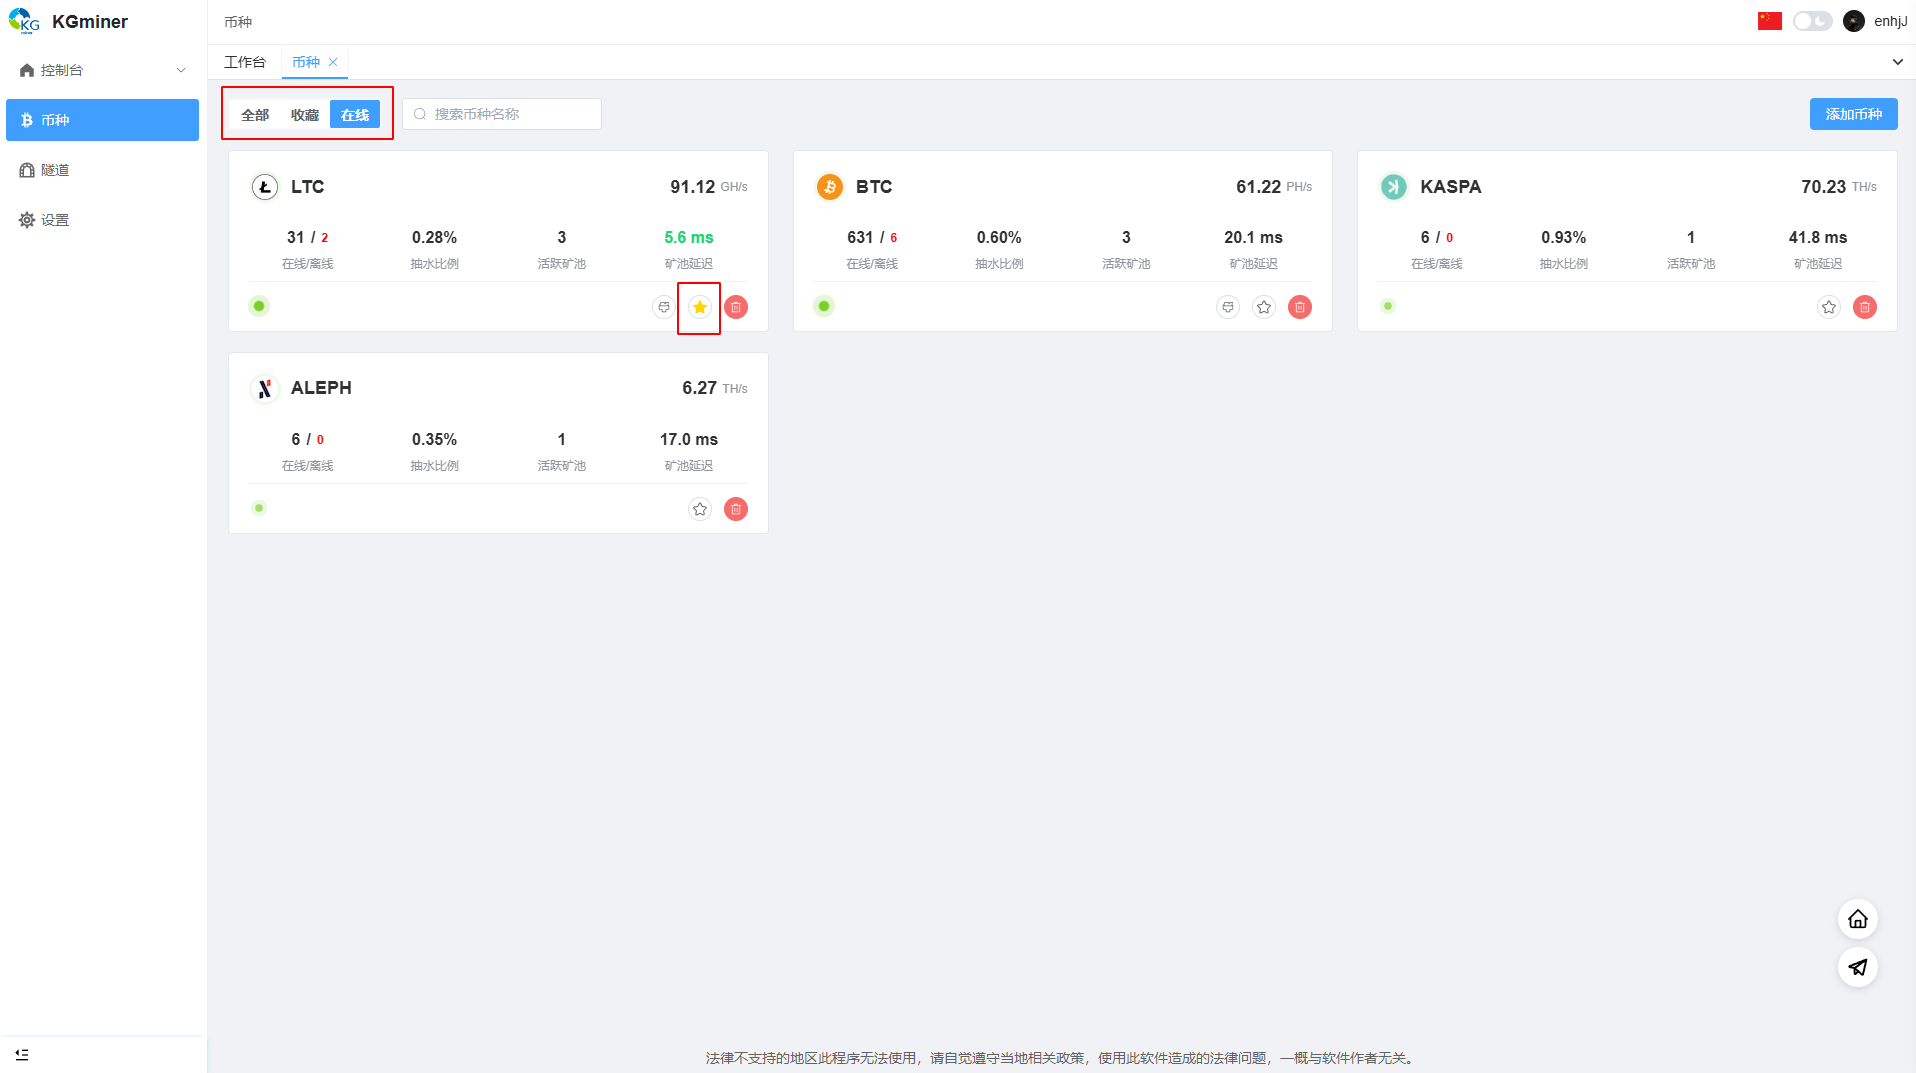Expand the 控制台 sidebar menu
1916x1073 pixels.
click(x=102, y=70)
